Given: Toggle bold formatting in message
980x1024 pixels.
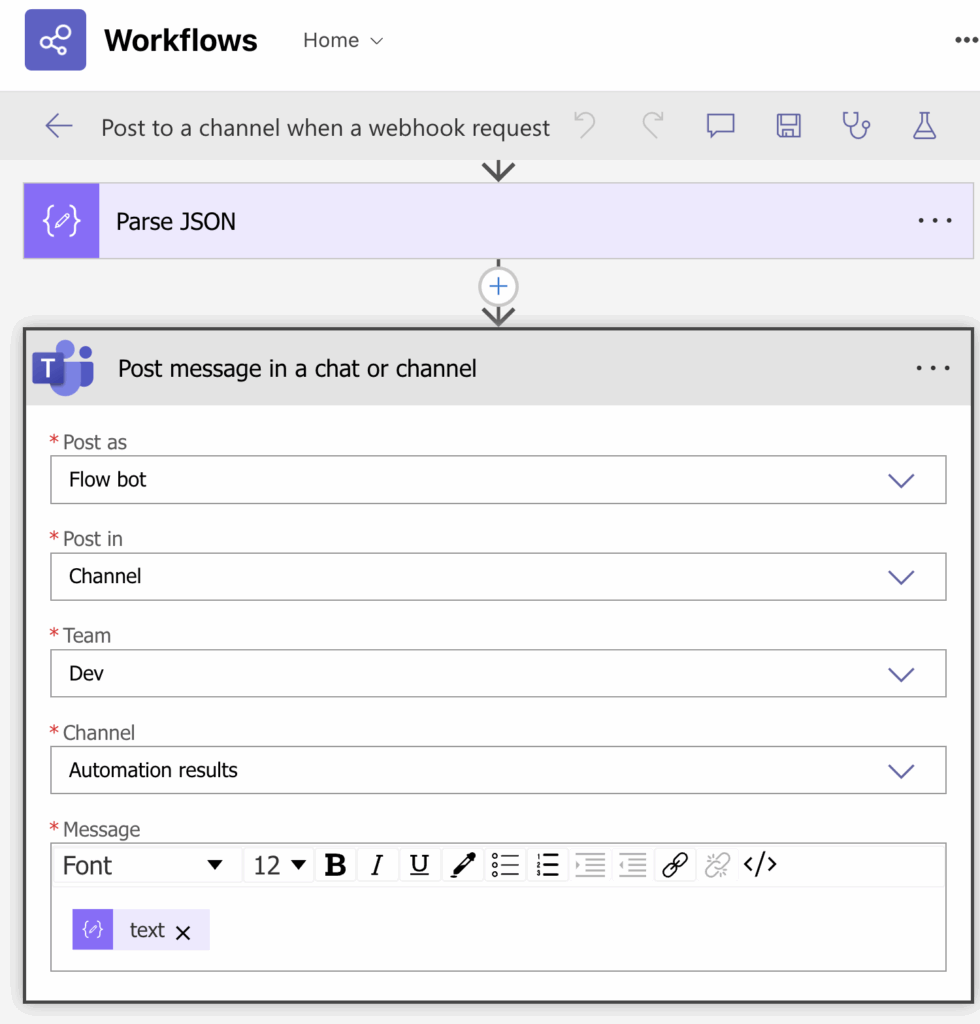Looking at the screenshot, I should coord(335,865).
